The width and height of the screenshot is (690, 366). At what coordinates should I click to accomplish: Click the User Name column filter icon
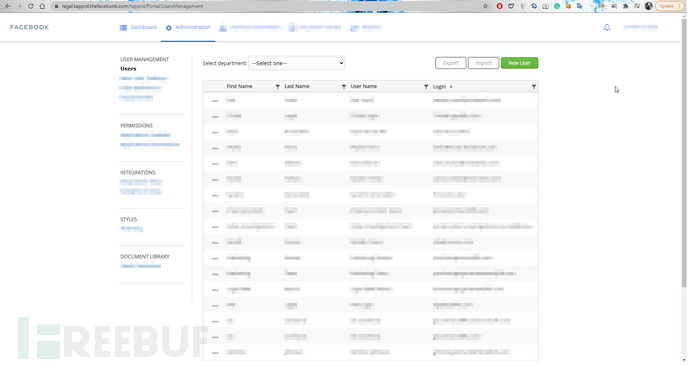point(426,87)
